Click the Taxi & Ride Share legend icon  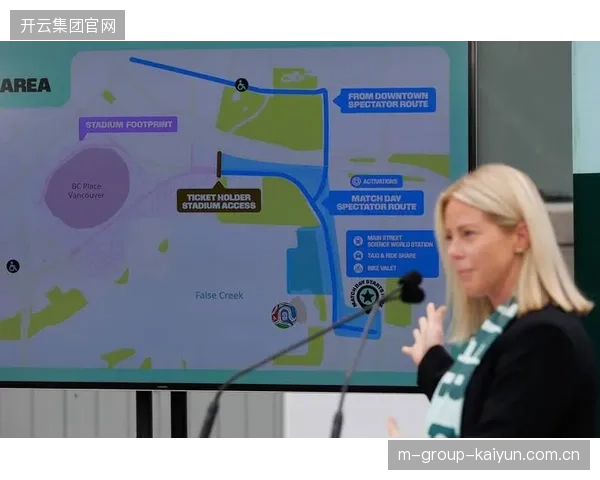(358, 255)
